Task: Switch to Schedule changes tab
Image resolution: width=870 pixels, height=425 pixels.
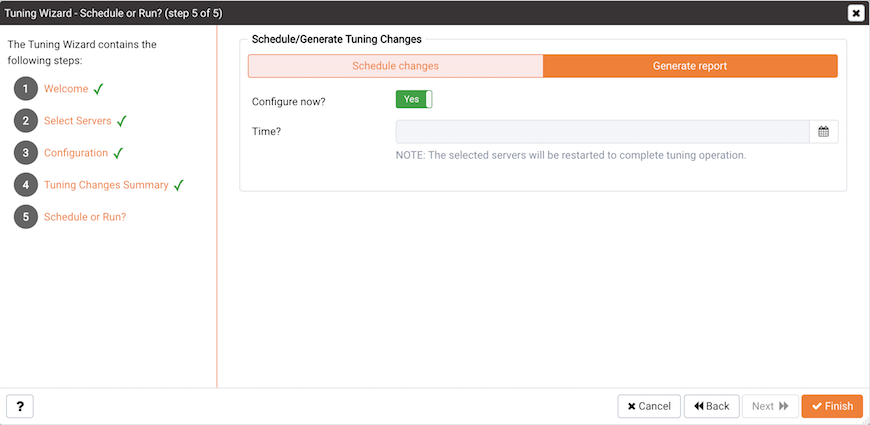Action: [x=396, y=66]
